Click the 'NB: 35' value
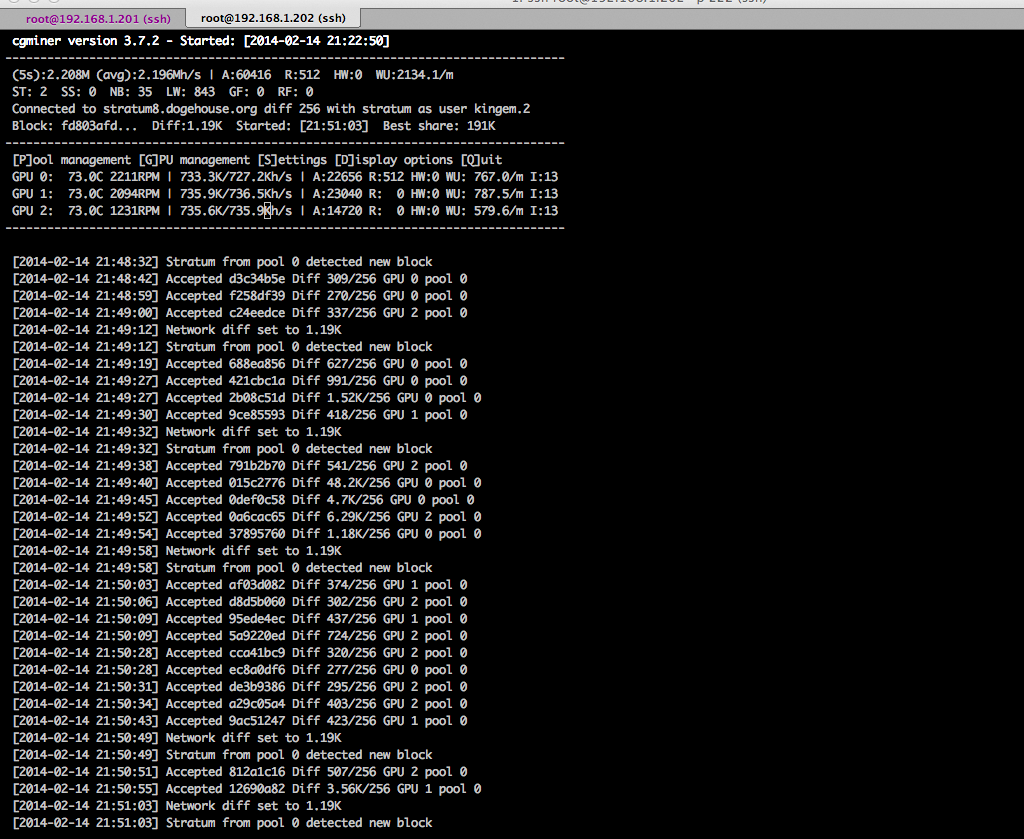Viewport: 1024px width, 839px height. (131, 92)
